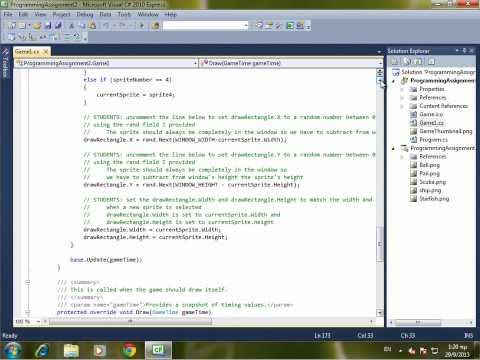Open the View menu
Image resolution: width=480 pixels, height=360 pixels.
click(x=40, y=14)
